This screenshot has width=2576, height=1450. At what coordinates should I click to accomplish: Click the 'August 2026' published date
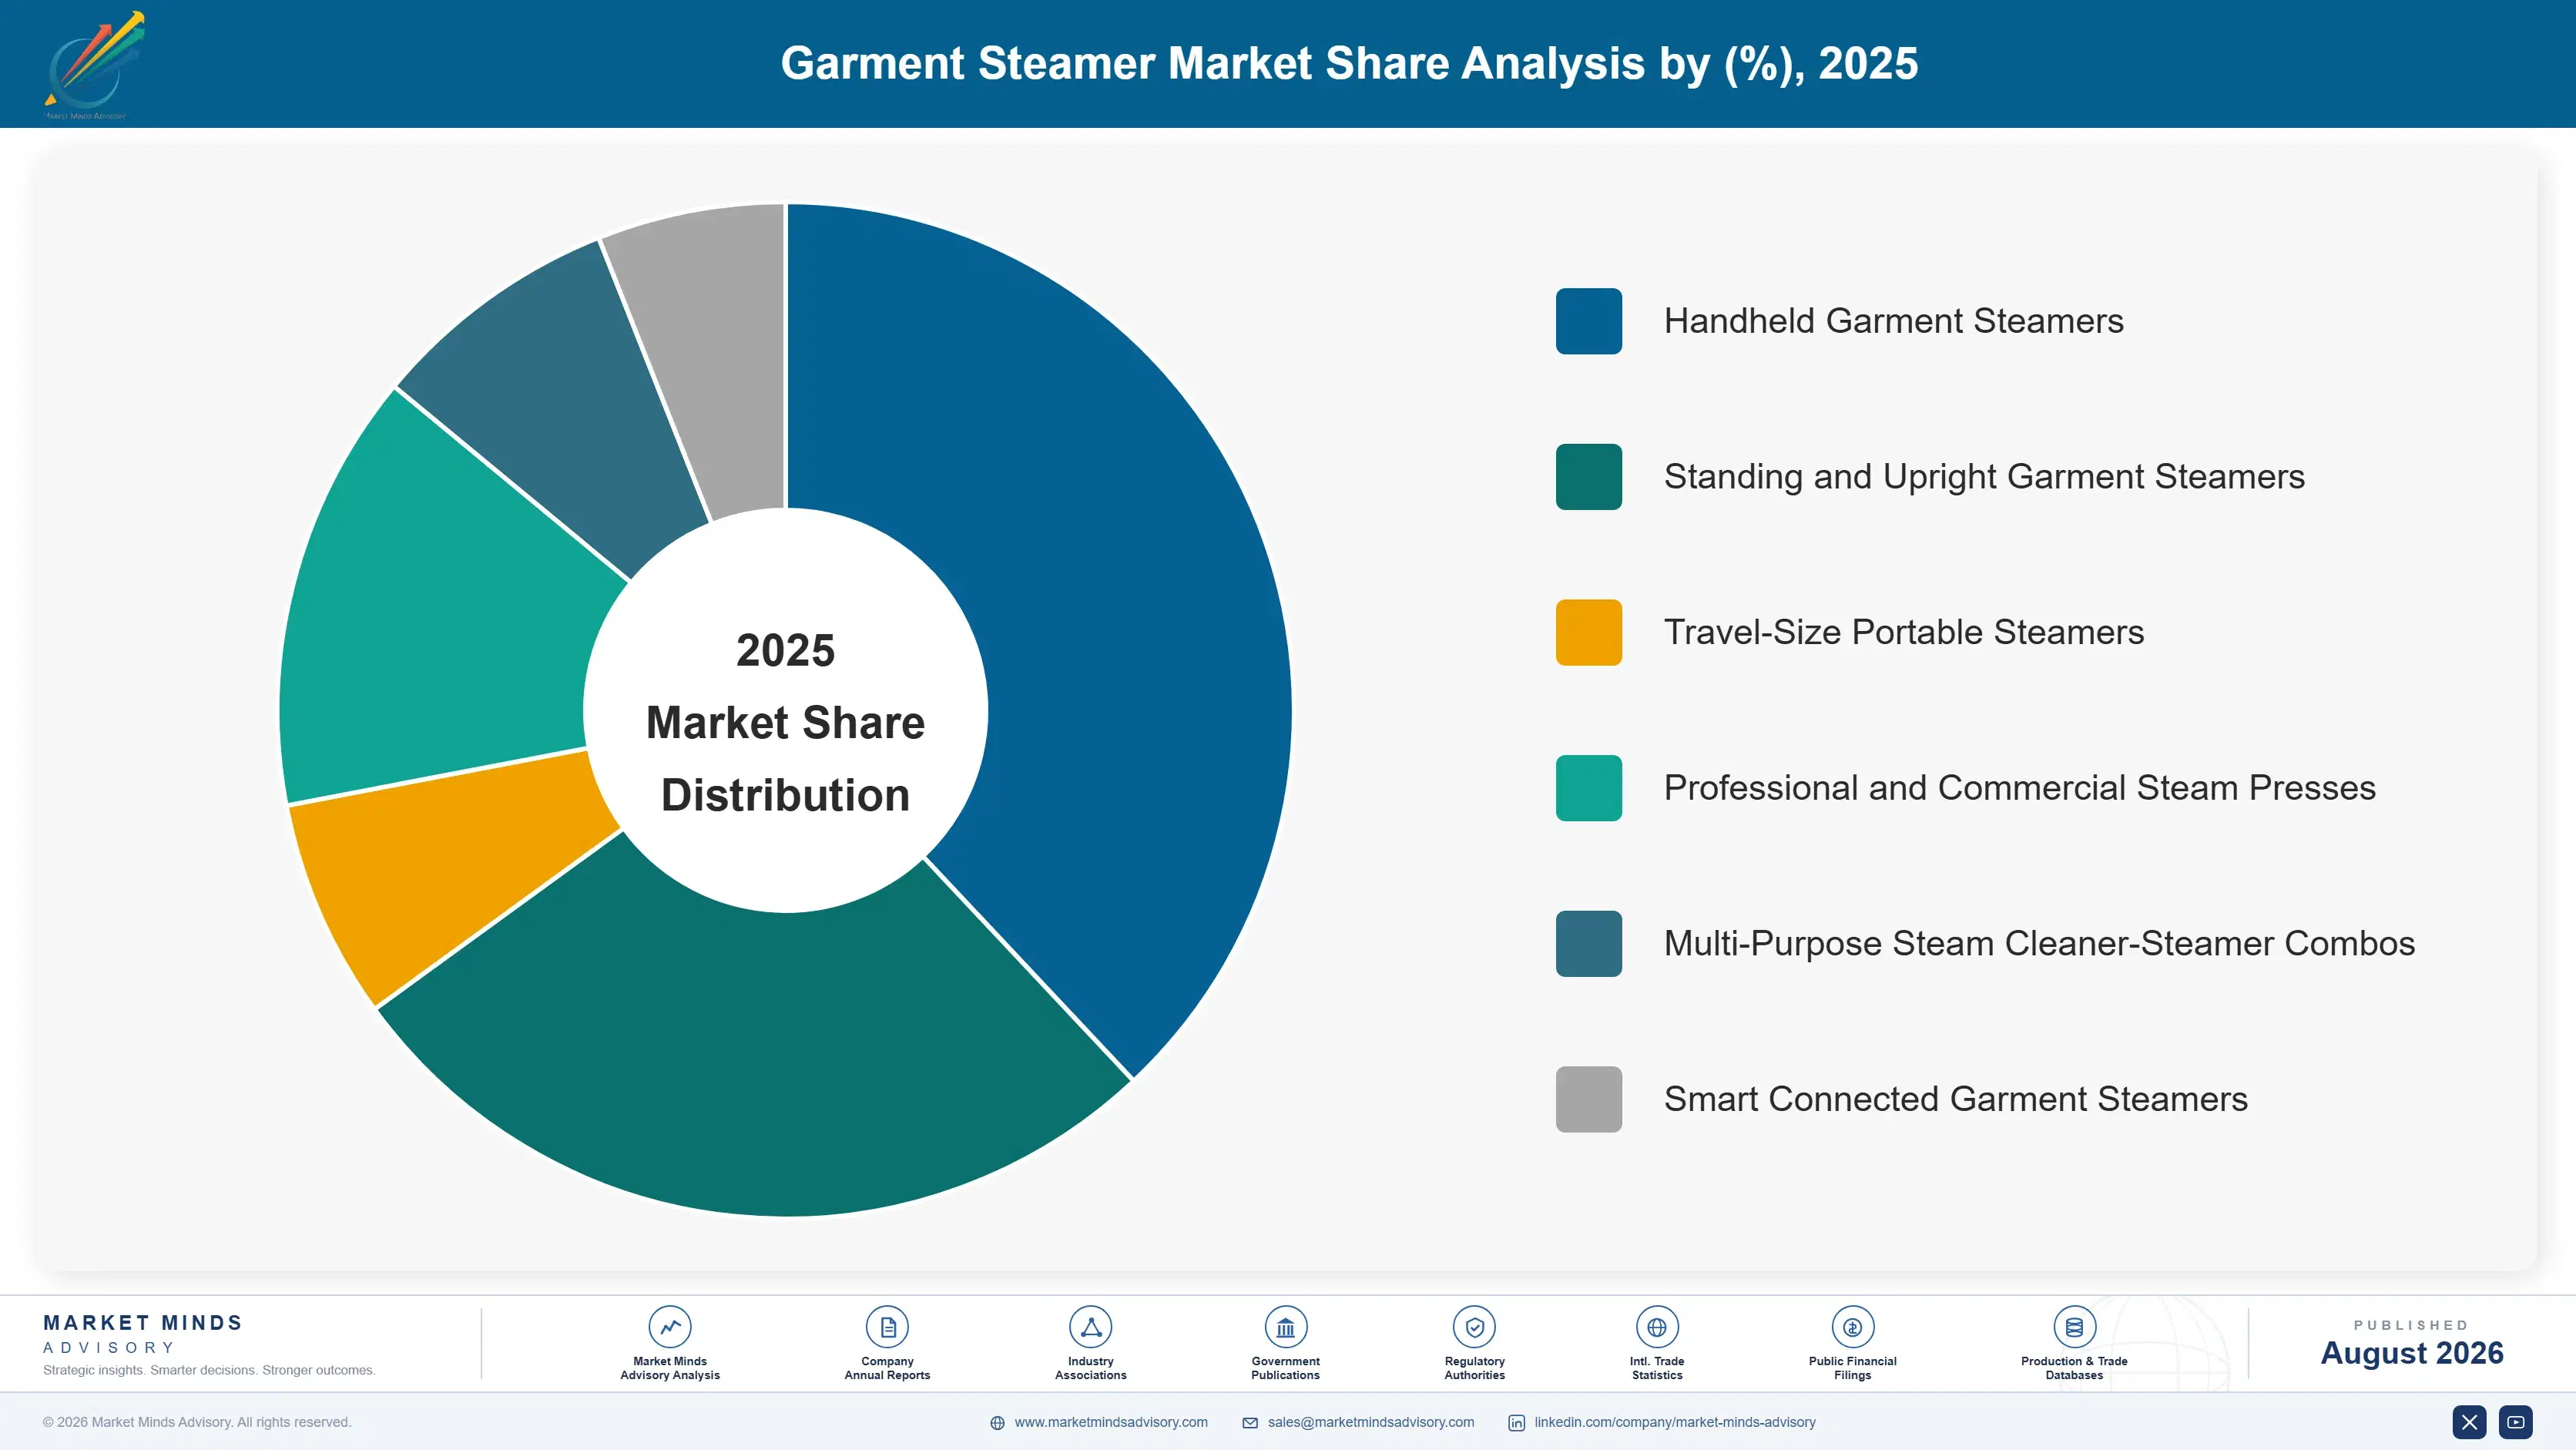tap(2411, 1353)
